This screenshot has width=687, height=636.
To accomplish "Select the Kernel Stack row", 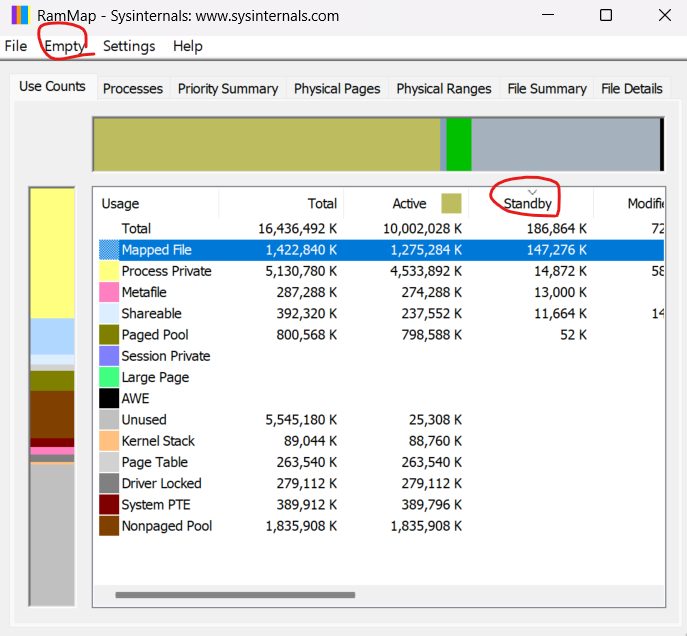I will tap(379, 441).
